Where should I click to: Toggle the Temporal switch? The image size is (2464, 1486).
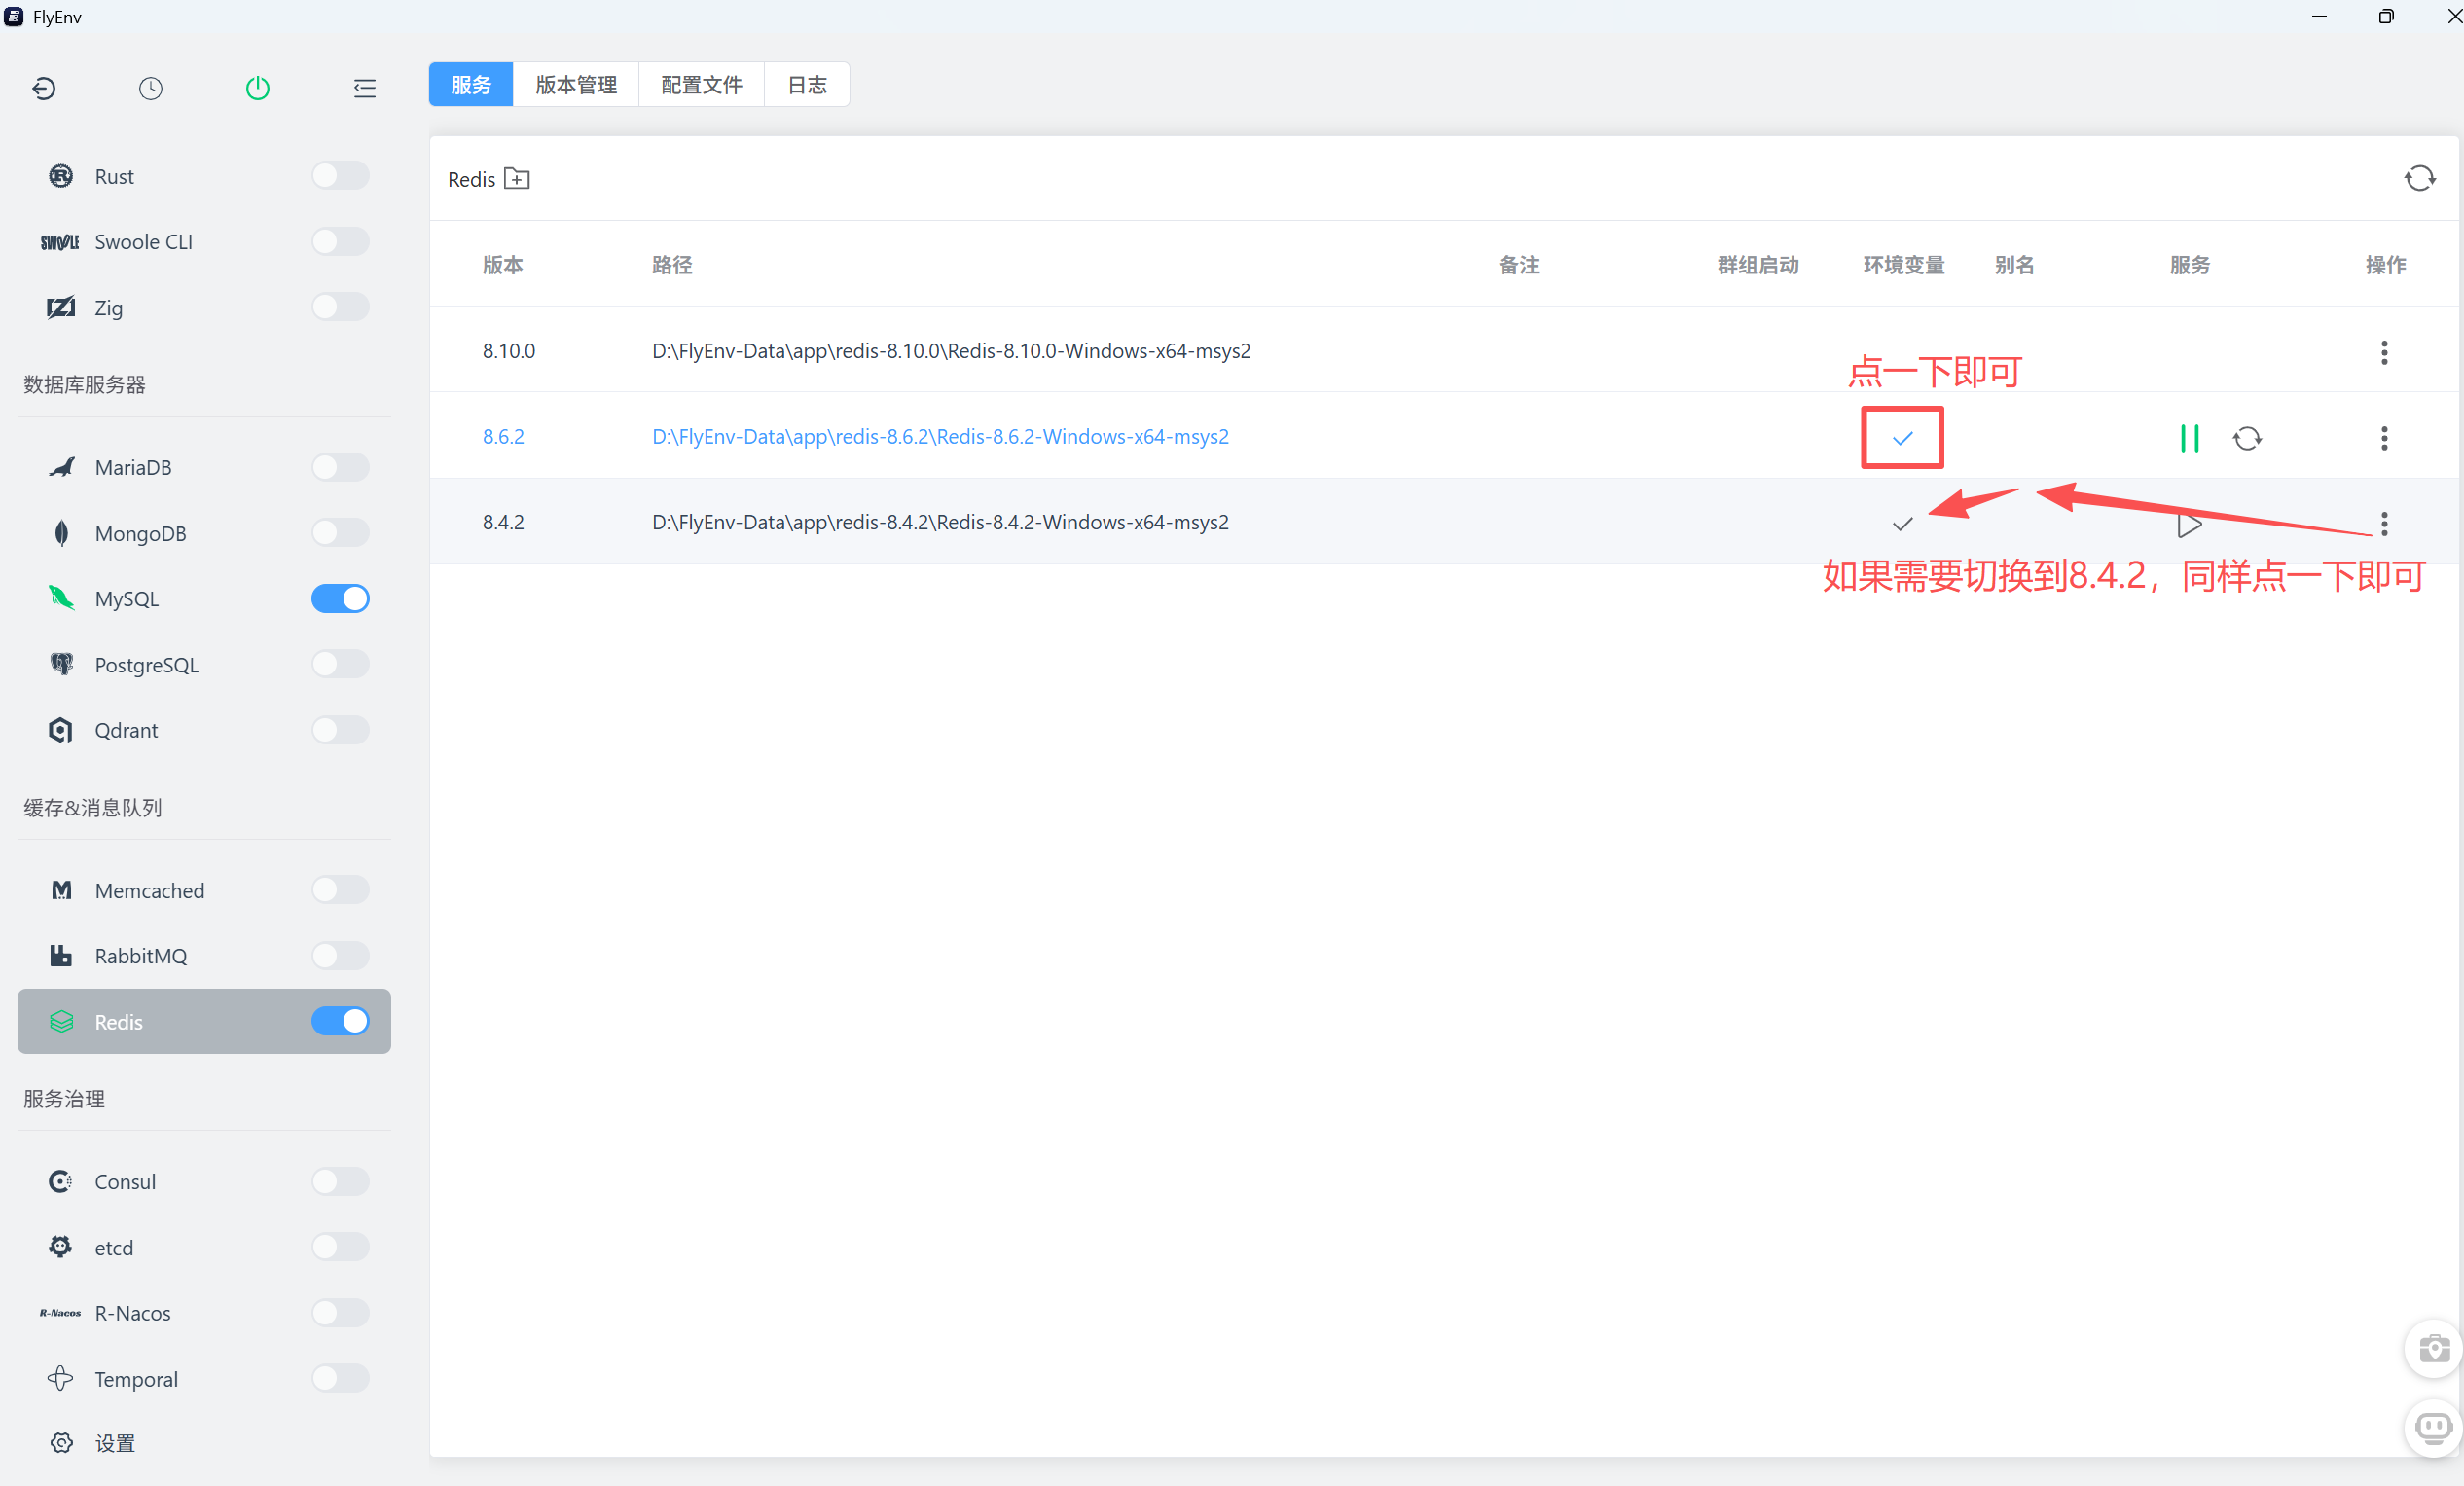click(x=340, y=1378)
